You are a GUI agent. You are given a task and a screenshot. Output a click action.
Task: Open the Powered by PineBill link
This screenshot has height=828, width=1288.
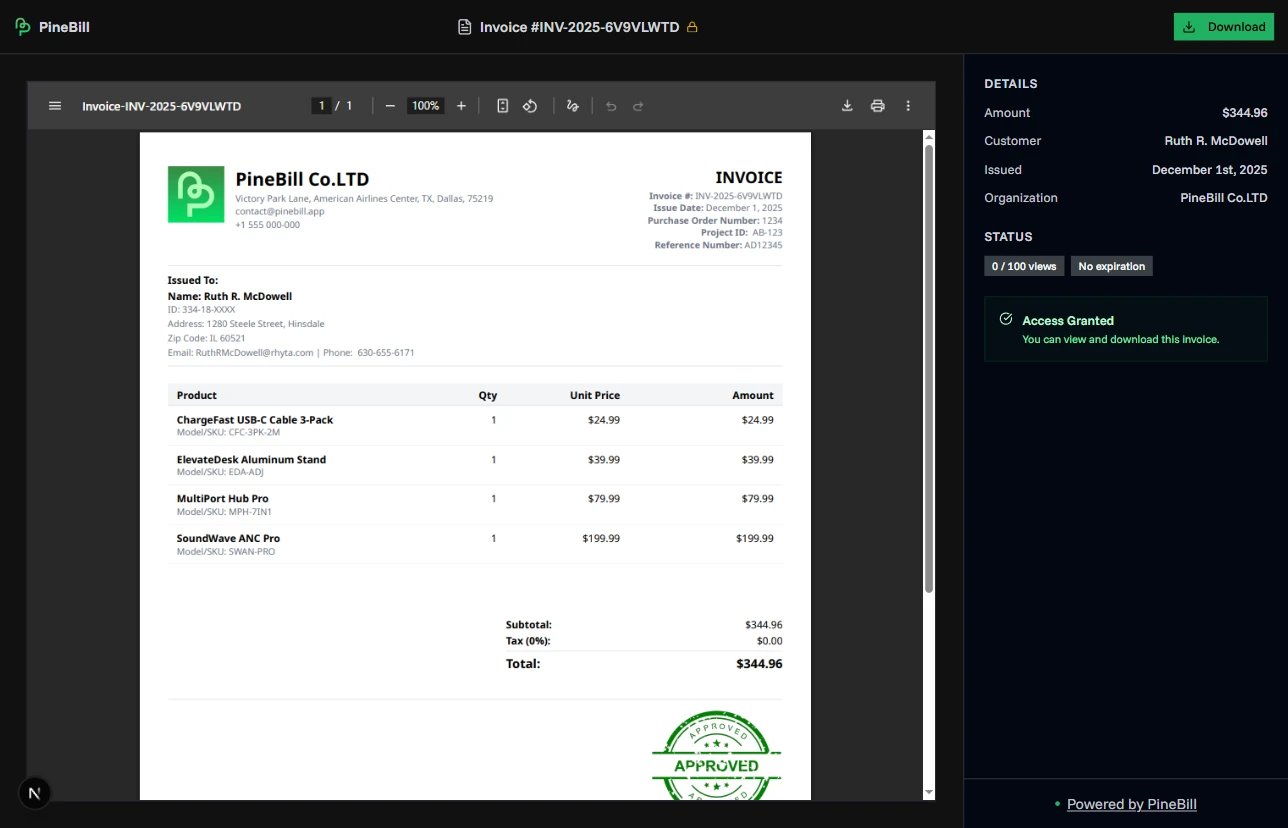tap(1131, 803)
